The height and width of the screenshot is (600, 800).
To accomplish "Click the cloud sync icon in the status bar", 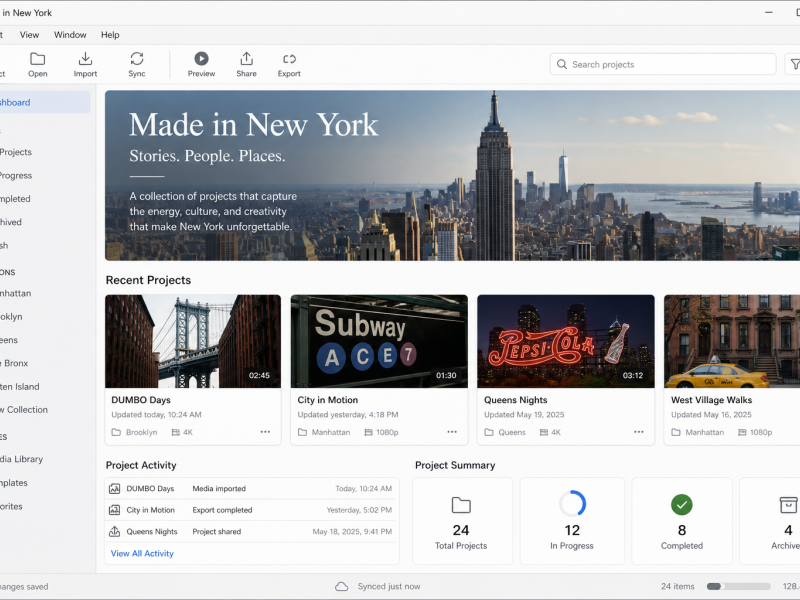I will click(x=341, y=587).
